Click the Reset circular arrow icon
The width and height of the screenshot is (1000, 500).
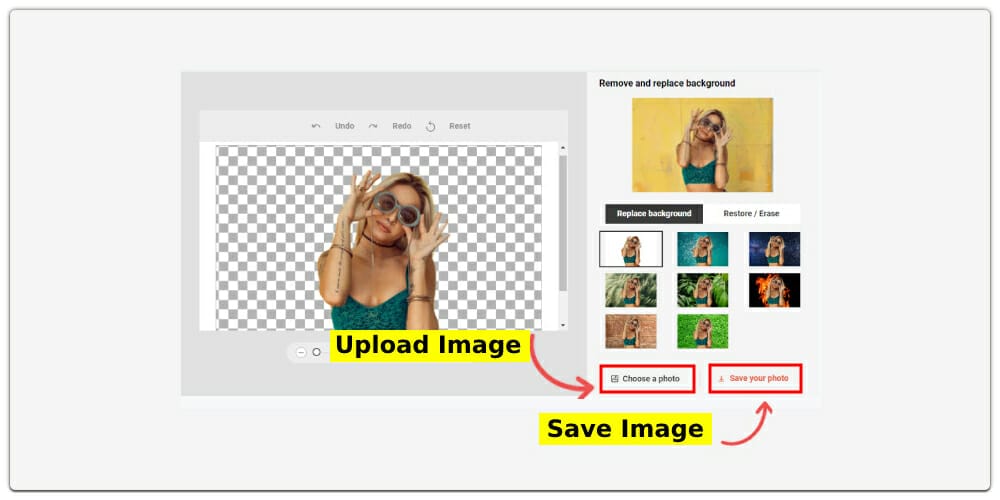click(431, 126)
